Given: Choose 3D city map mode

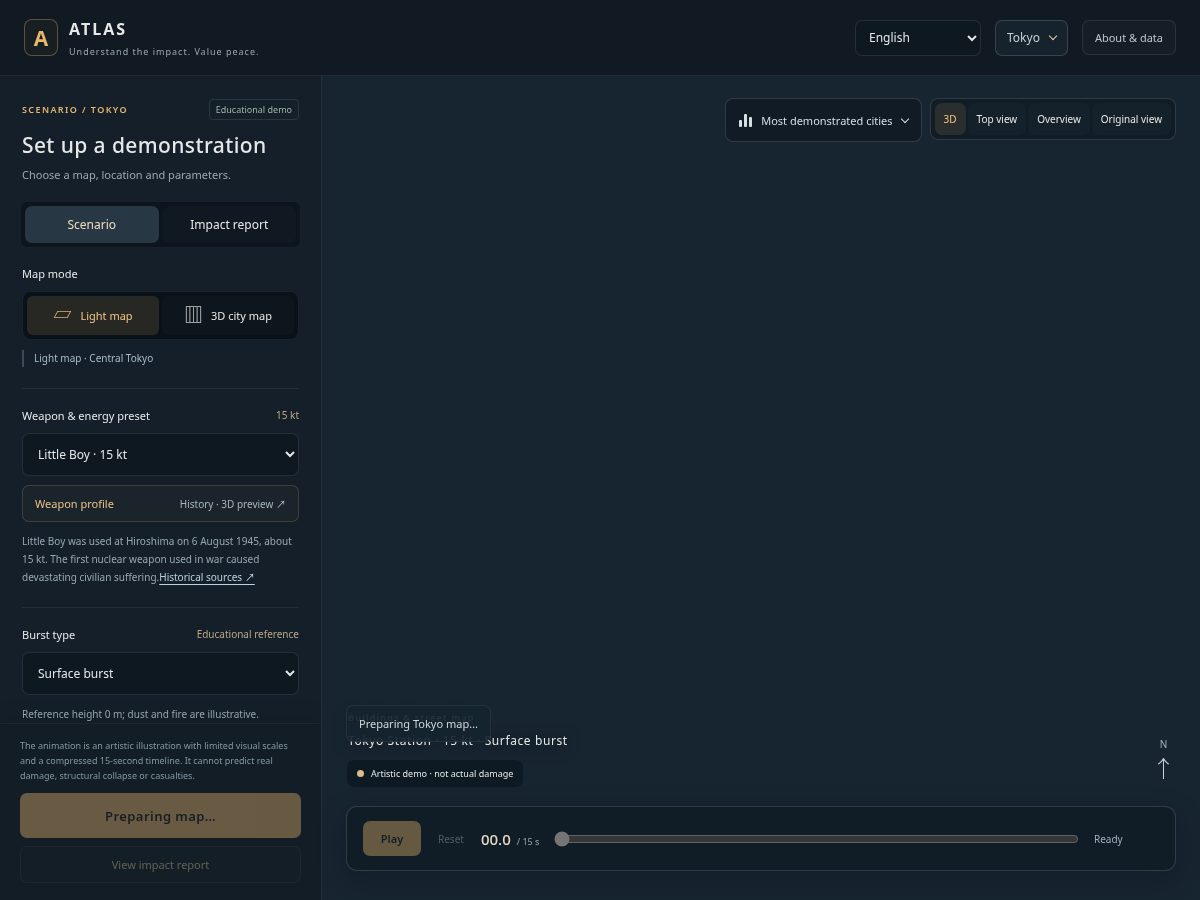Looking at the screenshot, I should click(229, 315).
